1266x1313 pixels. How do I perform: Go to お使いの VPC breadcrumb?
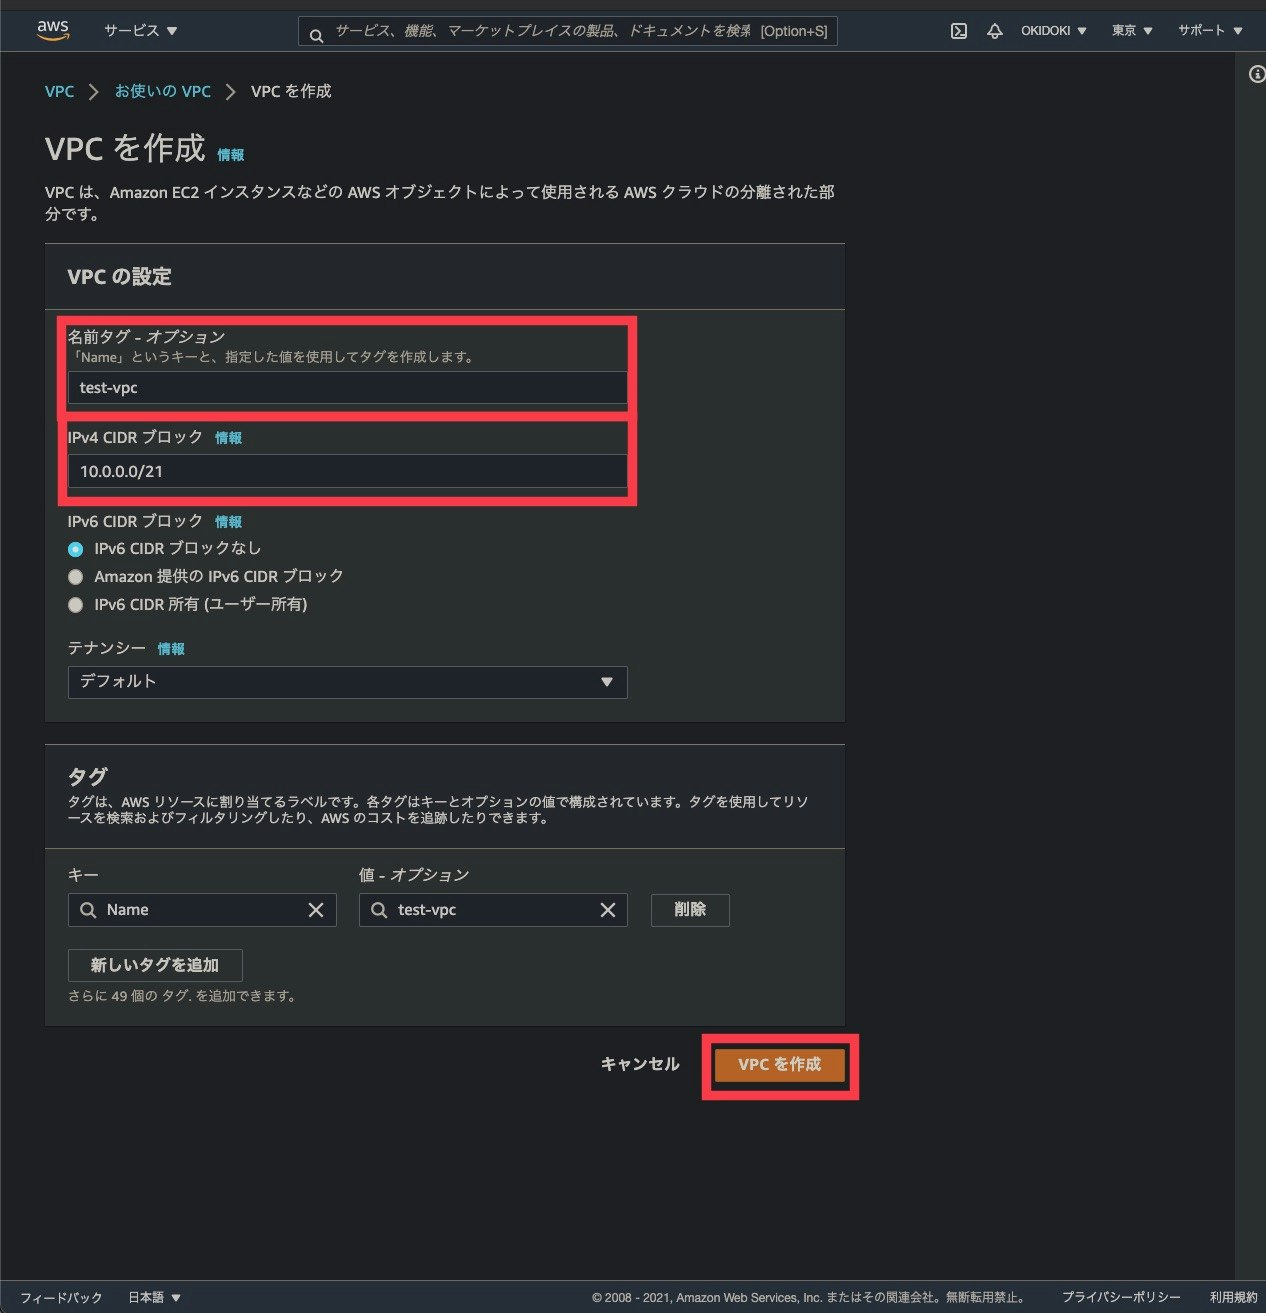coord(162,91)
